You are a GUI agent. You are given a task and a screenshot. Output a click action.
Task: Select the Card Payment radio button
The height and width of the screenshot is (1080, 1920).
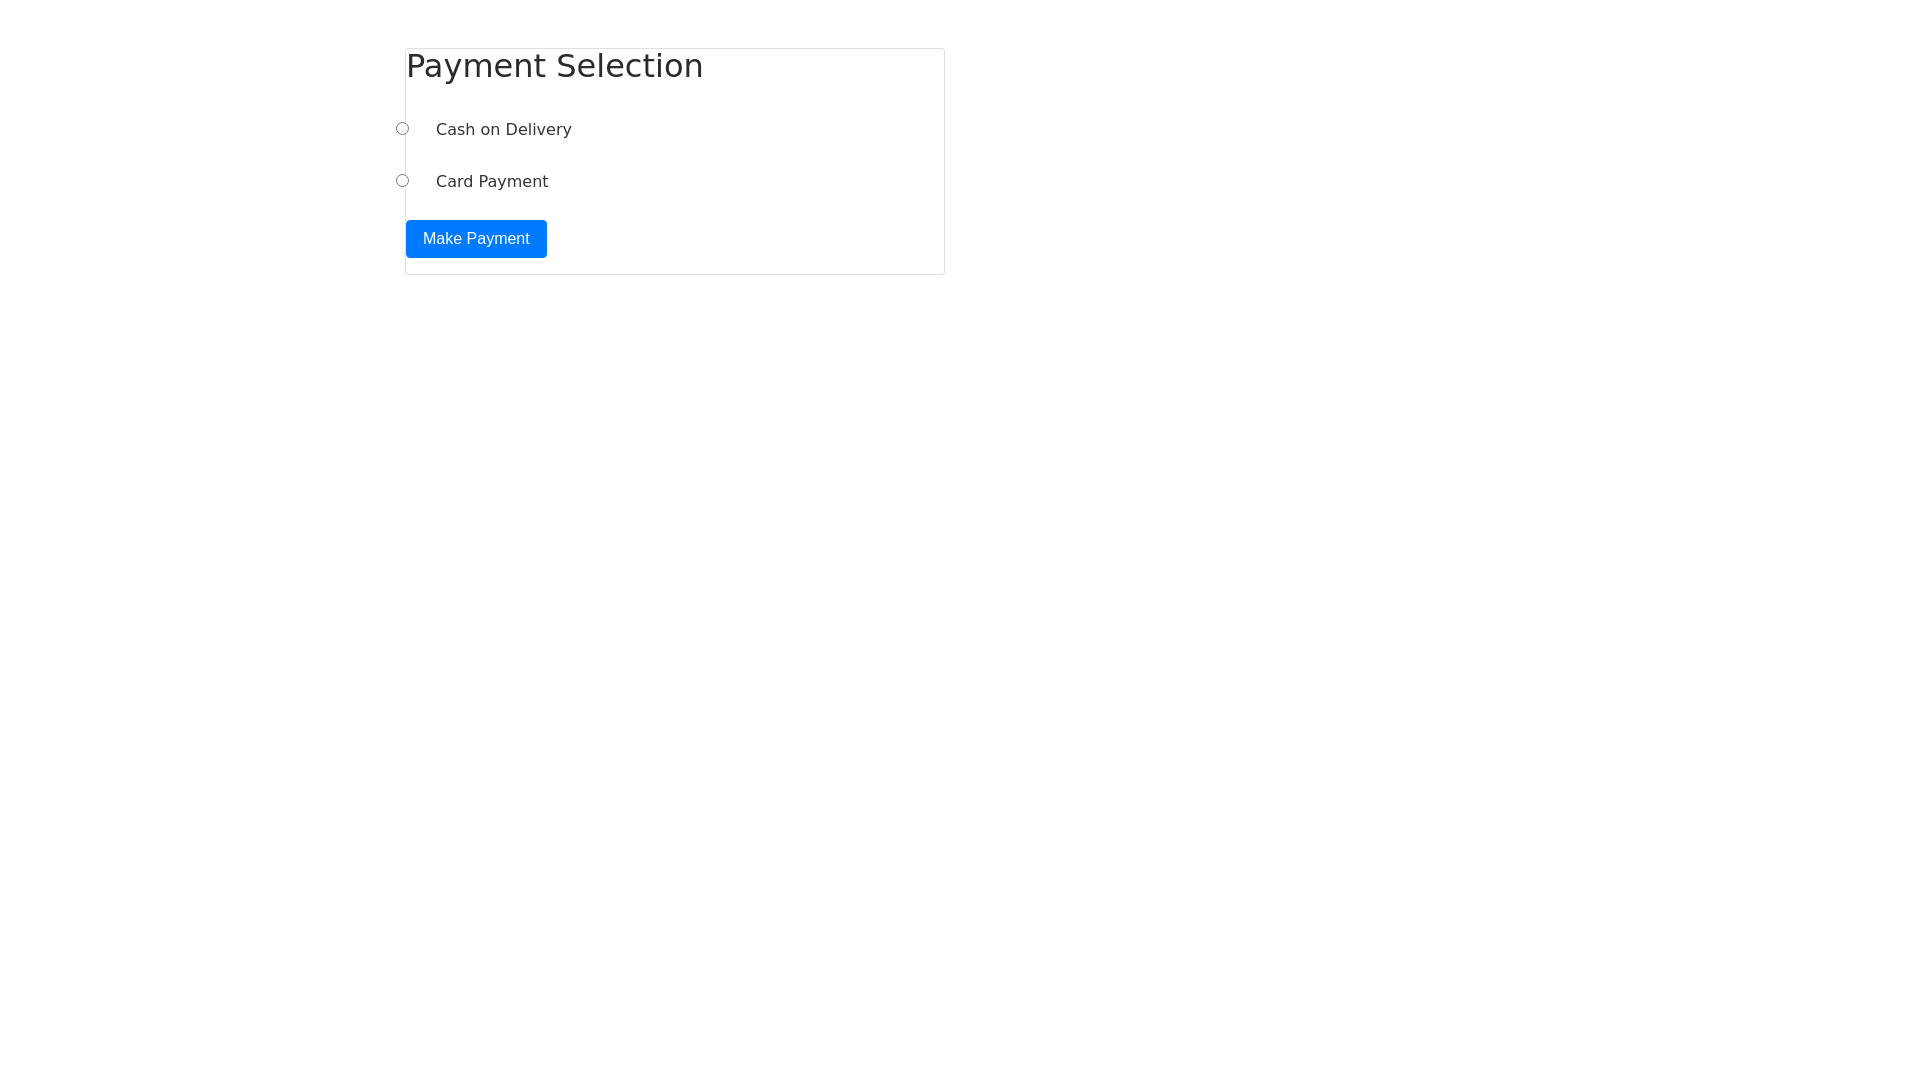click(x=402, y=181)
